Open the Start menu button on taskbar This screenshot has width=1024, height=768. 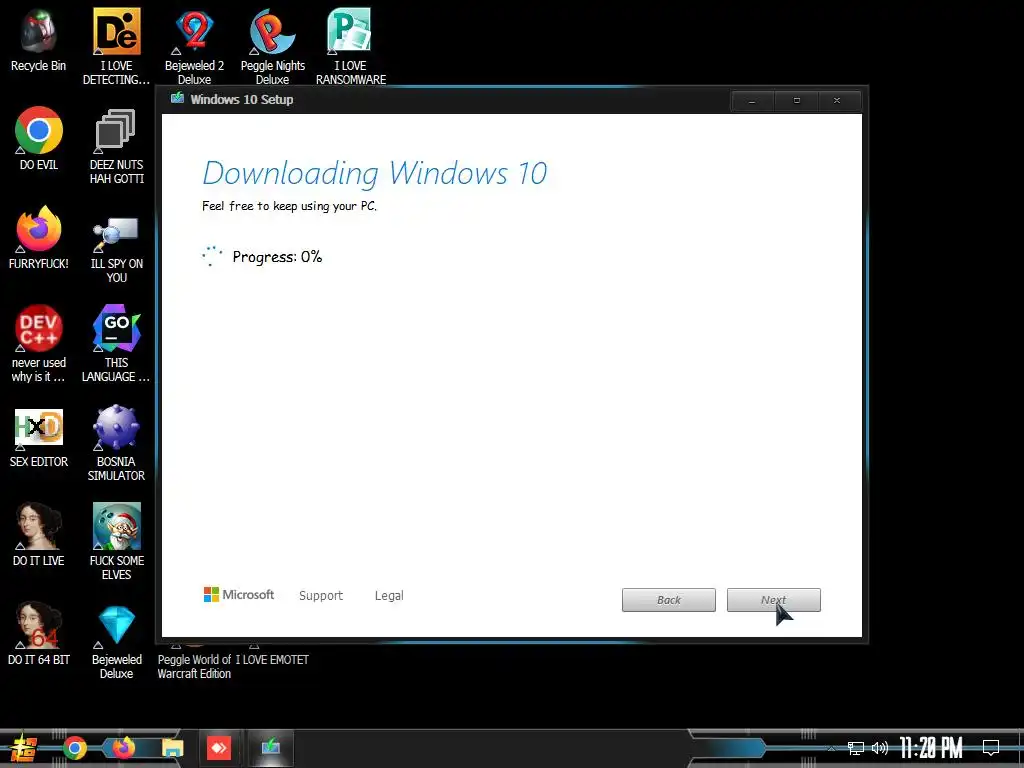click(x=24, y=748)
